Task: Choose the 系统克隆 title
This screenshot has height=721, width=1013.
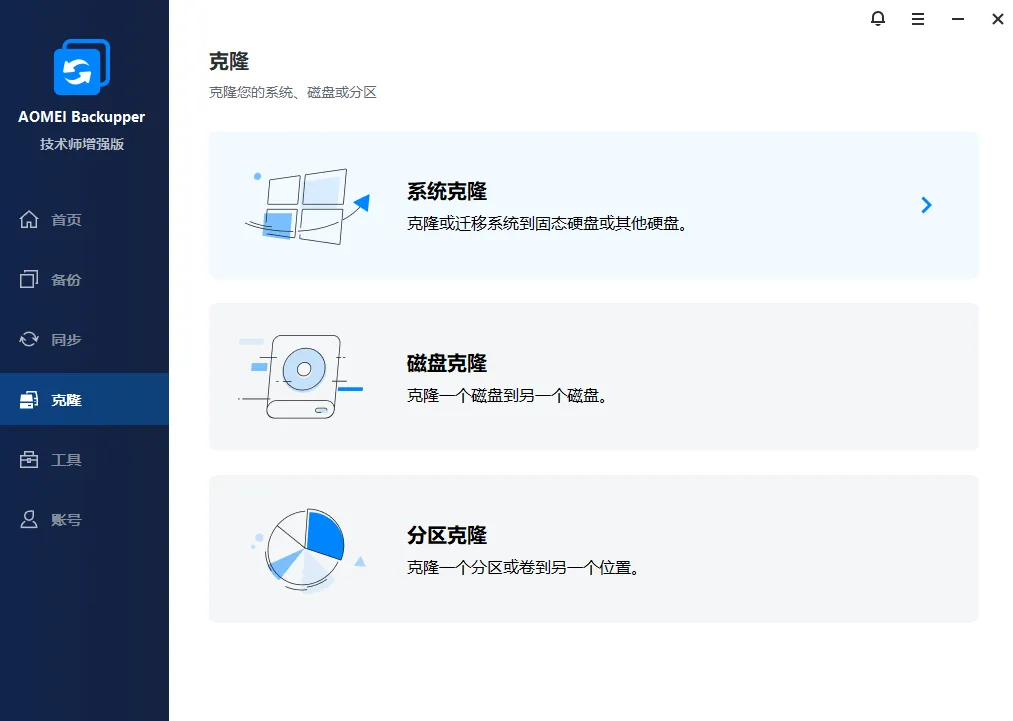Action: [x=446, y=191]
